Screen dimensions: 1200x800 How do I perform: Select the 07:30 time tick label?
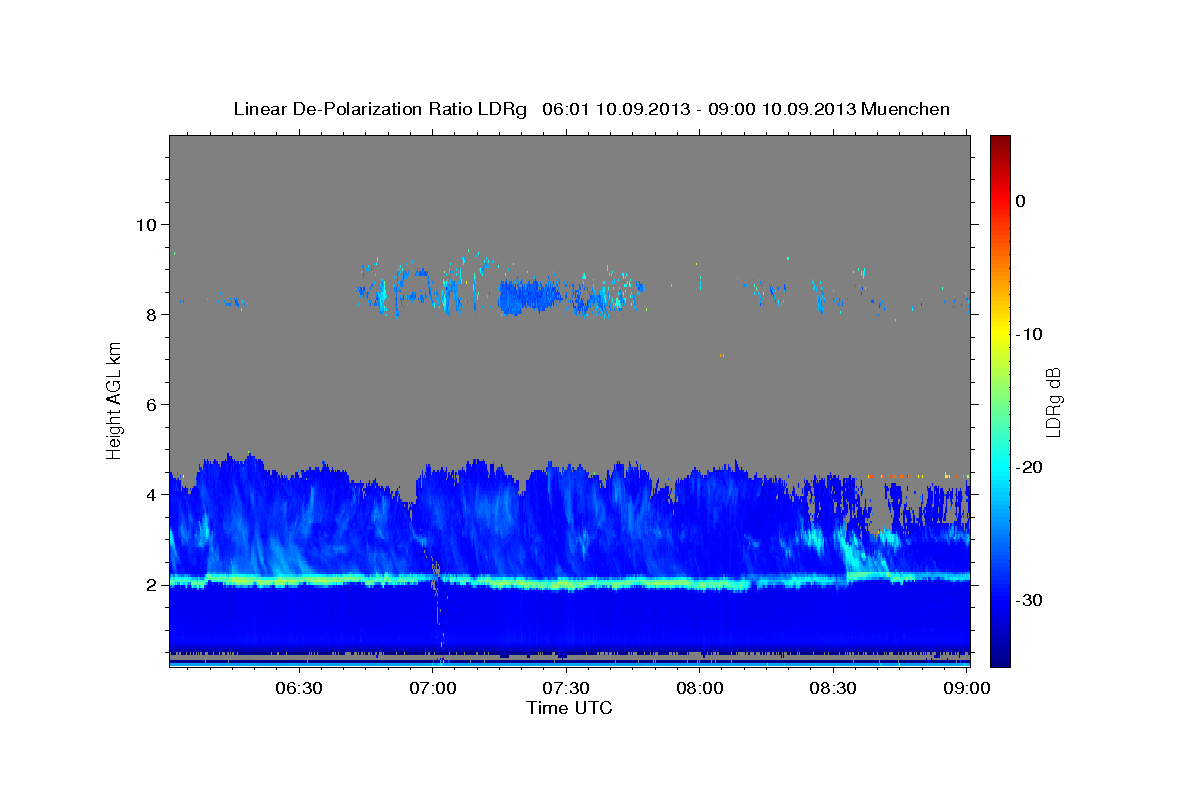tap(567, 689)
